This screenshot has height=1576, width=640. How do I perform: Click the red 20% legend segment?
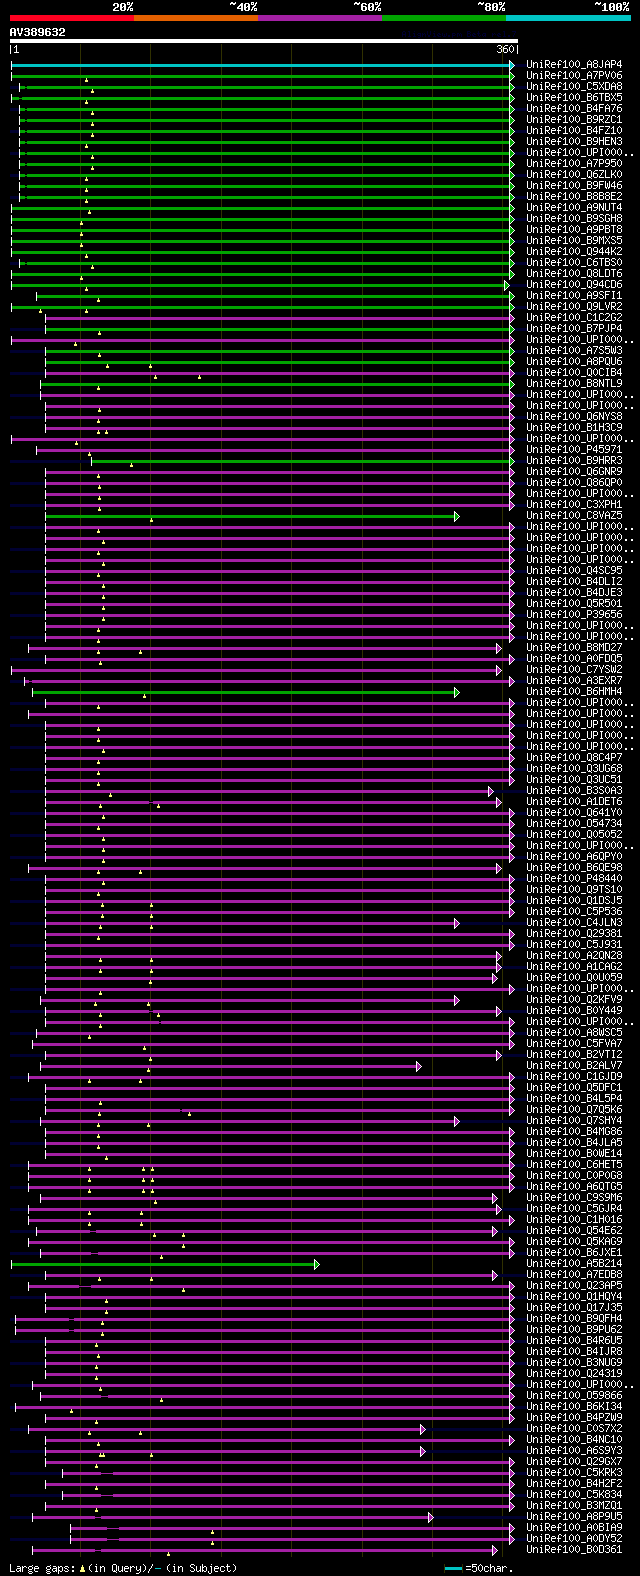(71, 17)
